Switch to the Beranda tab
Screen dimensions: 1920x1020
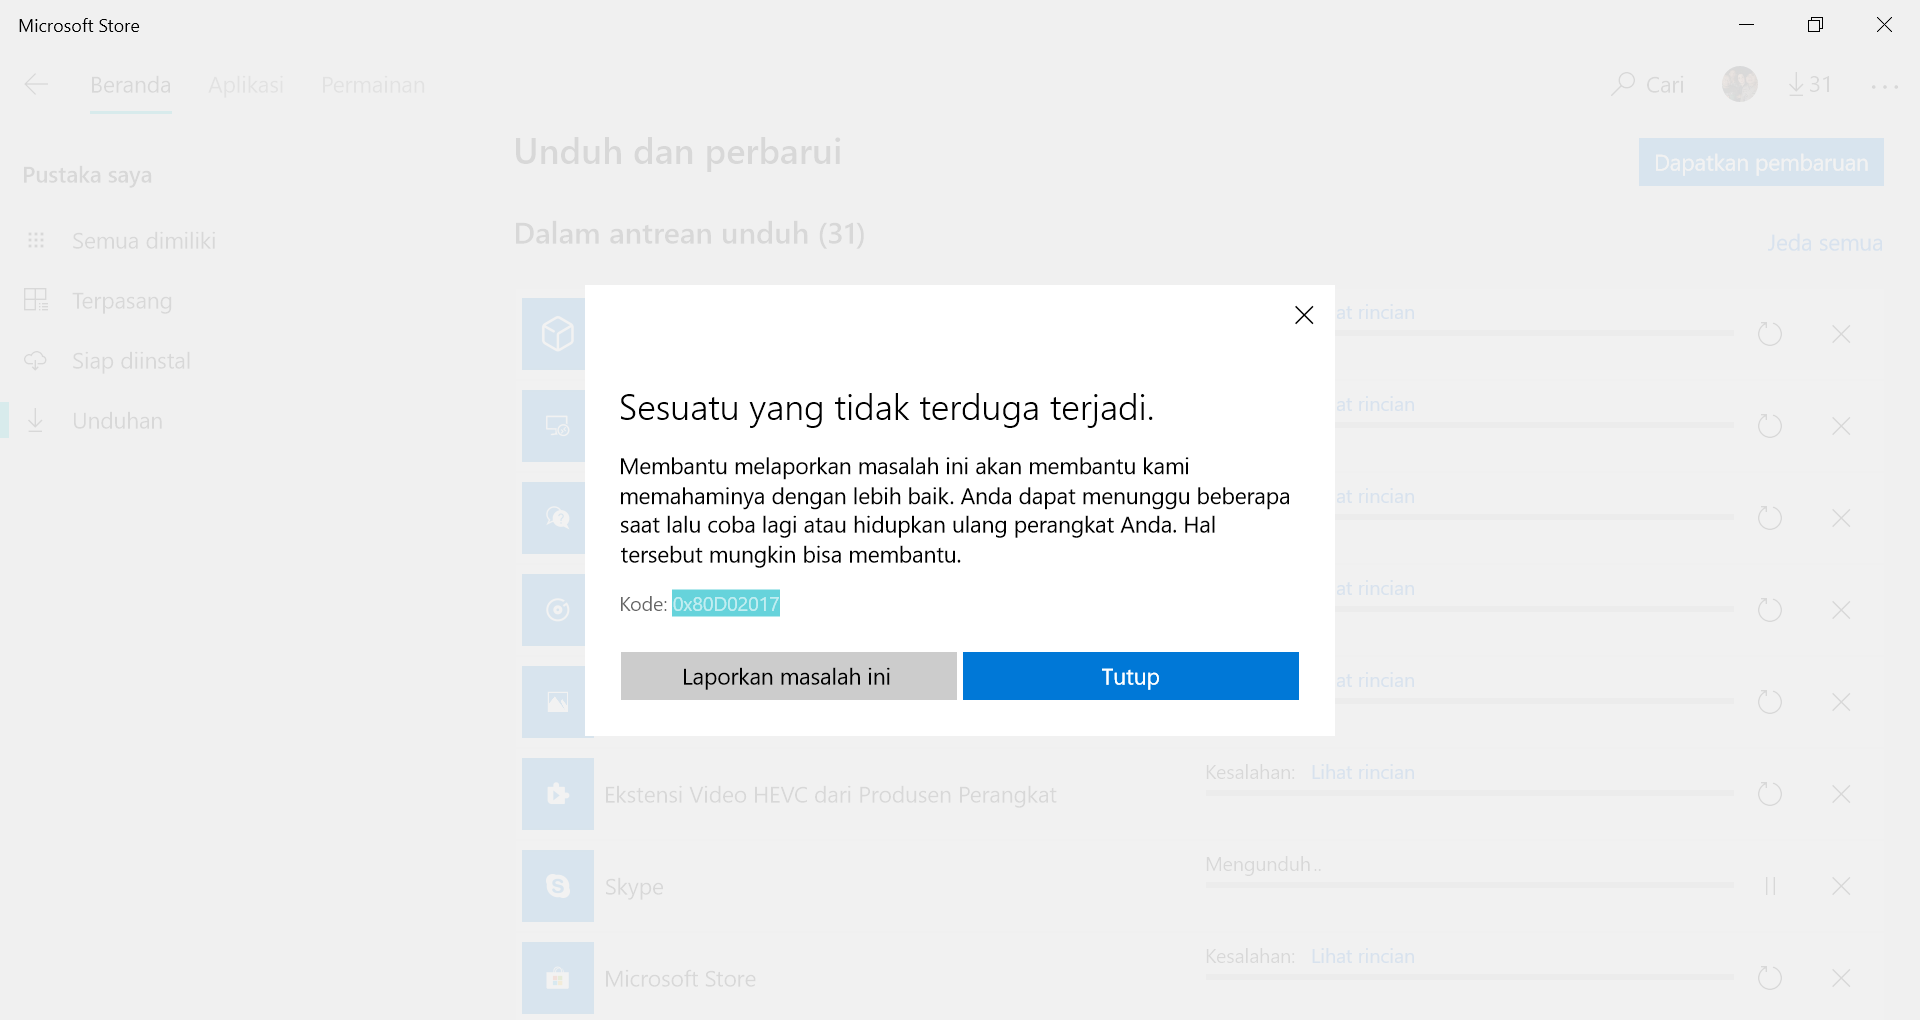(130, 85)
